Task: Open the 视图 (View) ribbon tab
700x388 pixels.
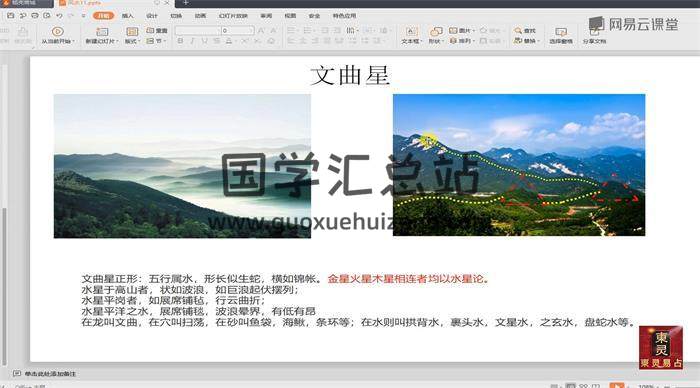Action: 290,16
